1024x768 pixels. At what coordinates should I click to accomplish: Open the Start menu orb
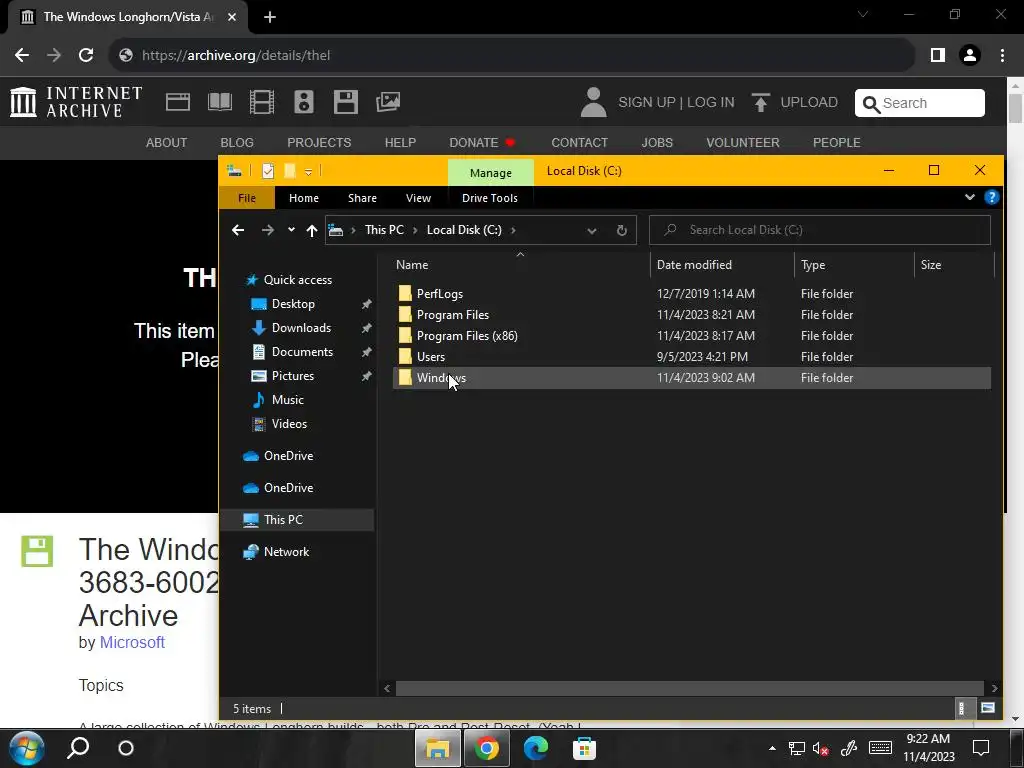coord(27,748)
